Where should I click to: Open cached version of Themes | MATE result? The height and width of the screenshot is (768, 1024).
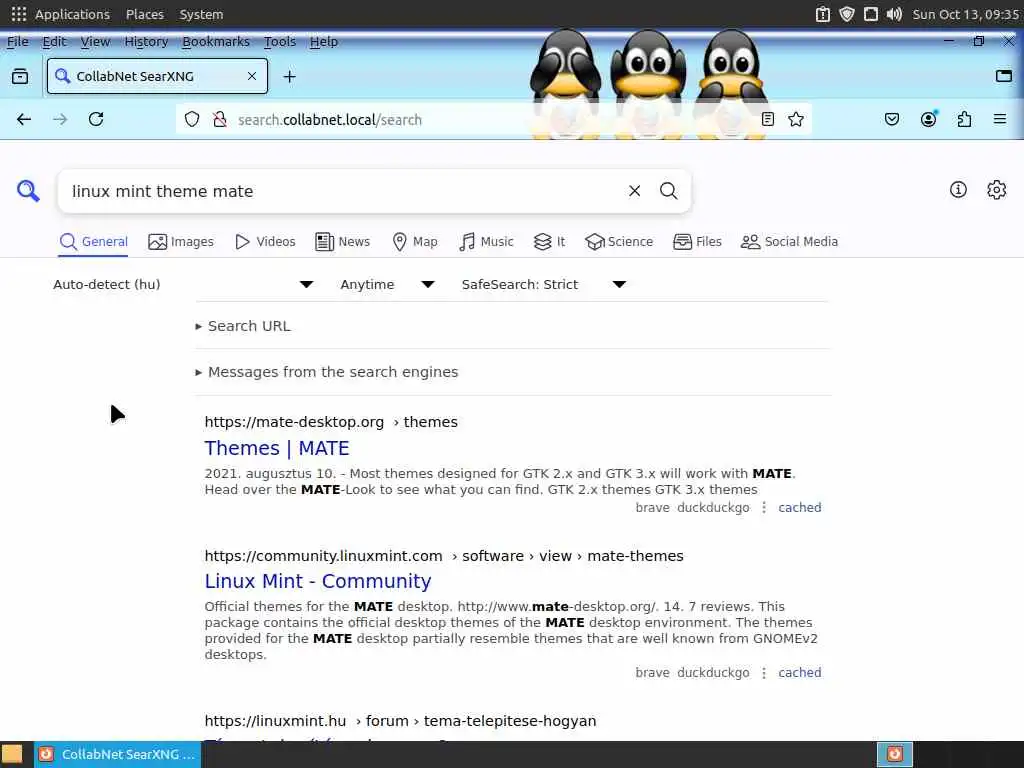click(800, 507)
